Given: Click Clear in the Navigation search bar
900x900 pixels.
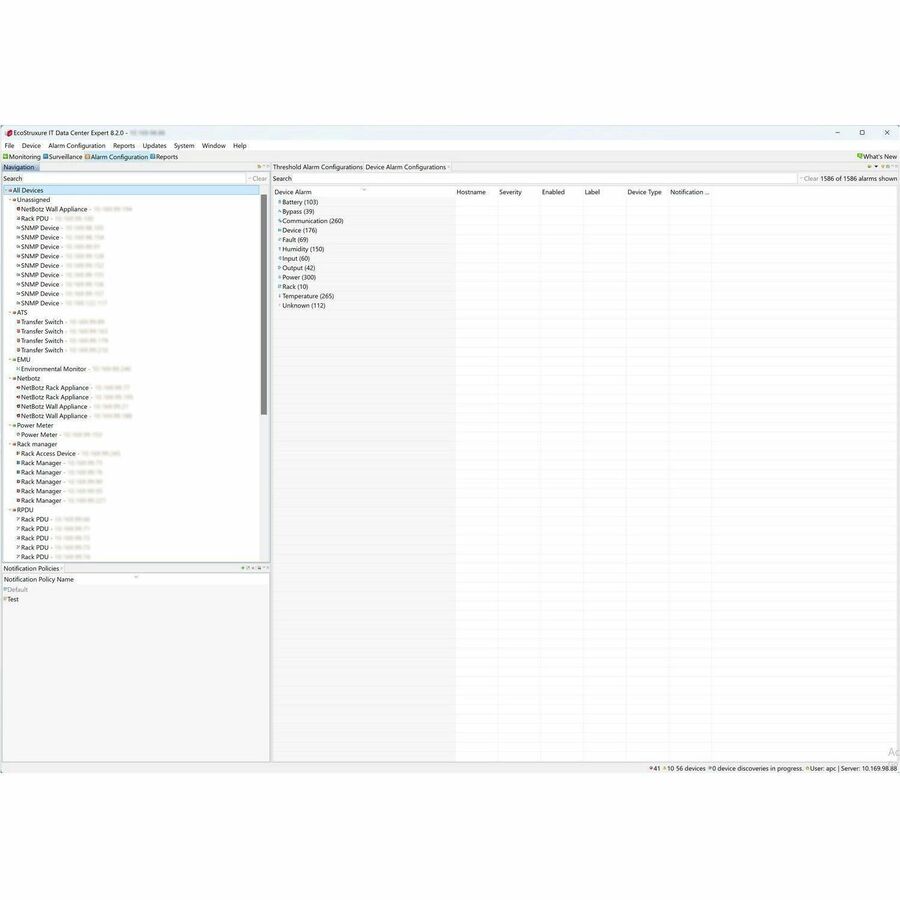Looking at the screenshot, I should 258,177.
